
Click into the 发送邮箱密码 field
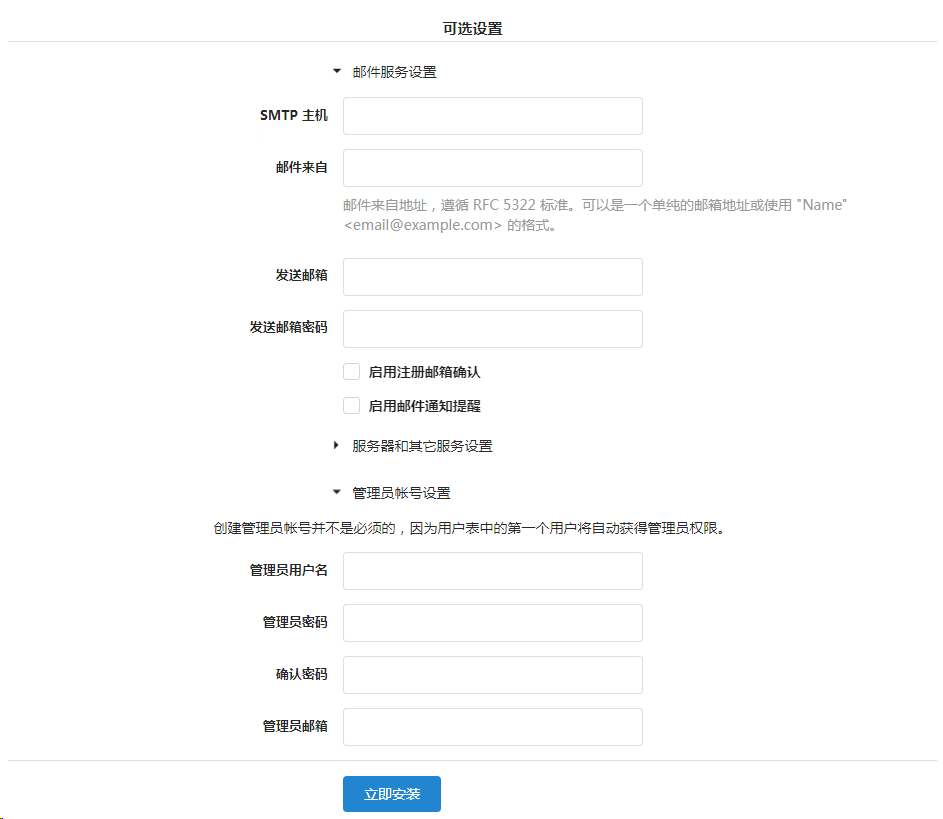click(492, 329)
